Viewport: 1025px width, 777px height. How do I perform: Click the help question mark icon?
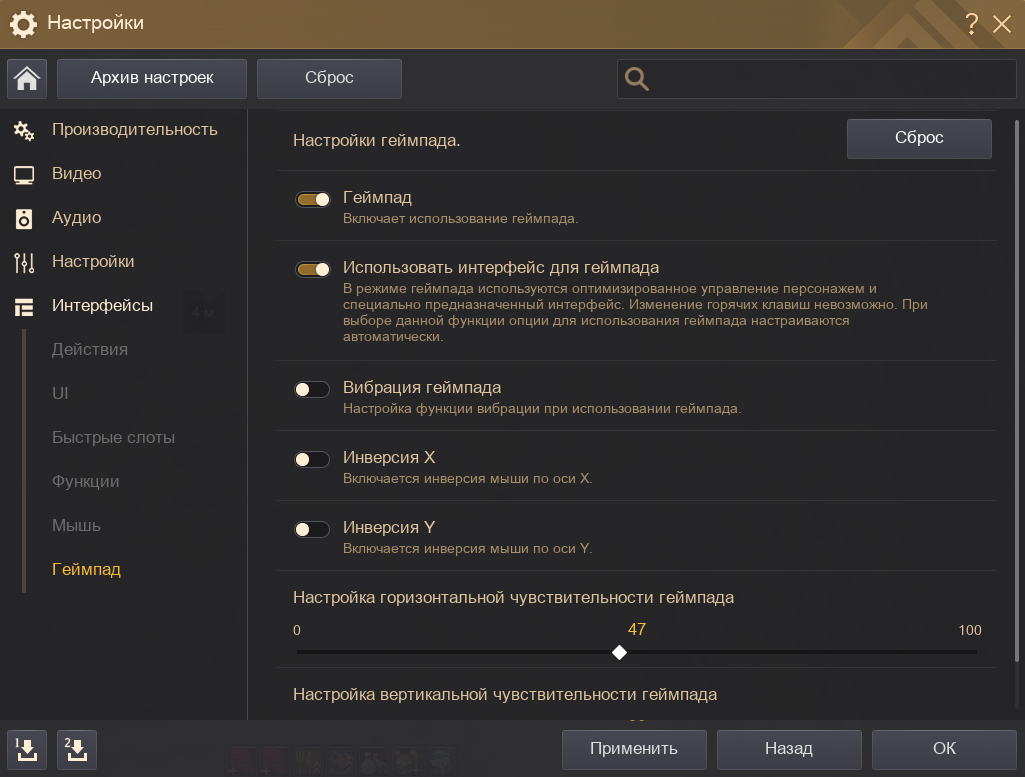point(971,24)
